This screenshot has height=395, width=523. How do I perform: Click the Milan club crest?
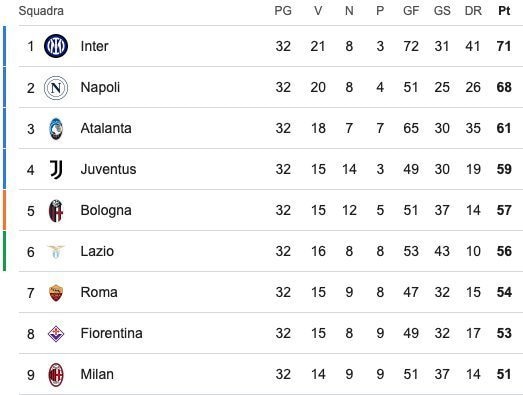coord(56,375)
